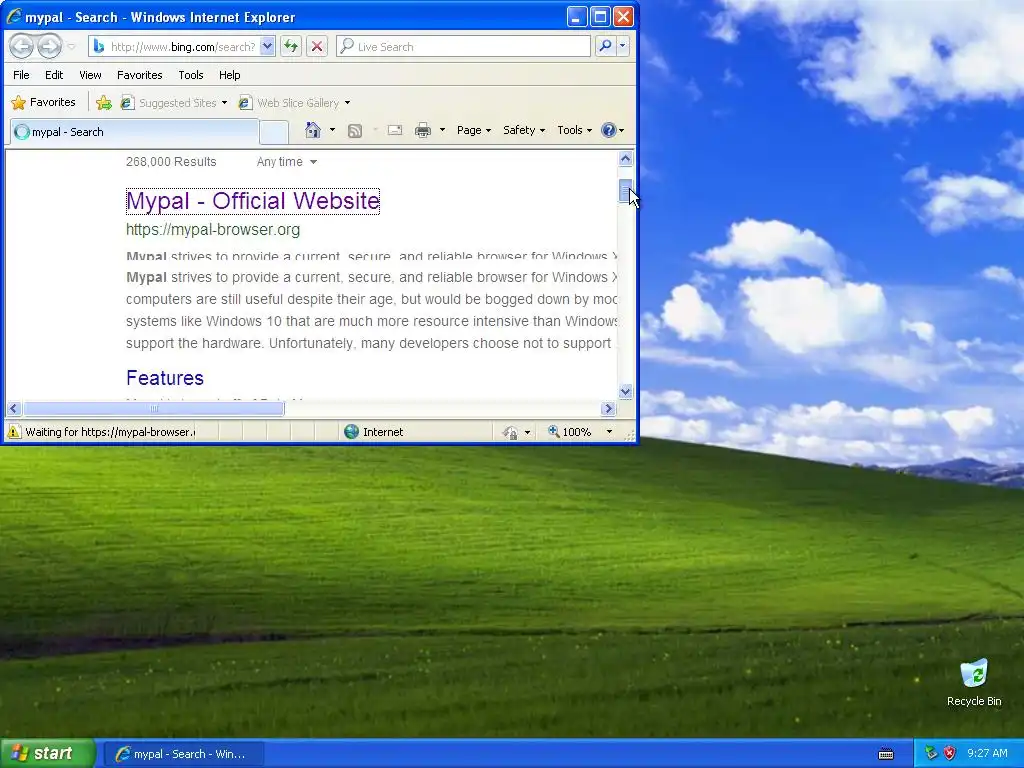Click the 9:27 AM clock
This screenshot has height=768, width=1024.
tap(987, 754)
